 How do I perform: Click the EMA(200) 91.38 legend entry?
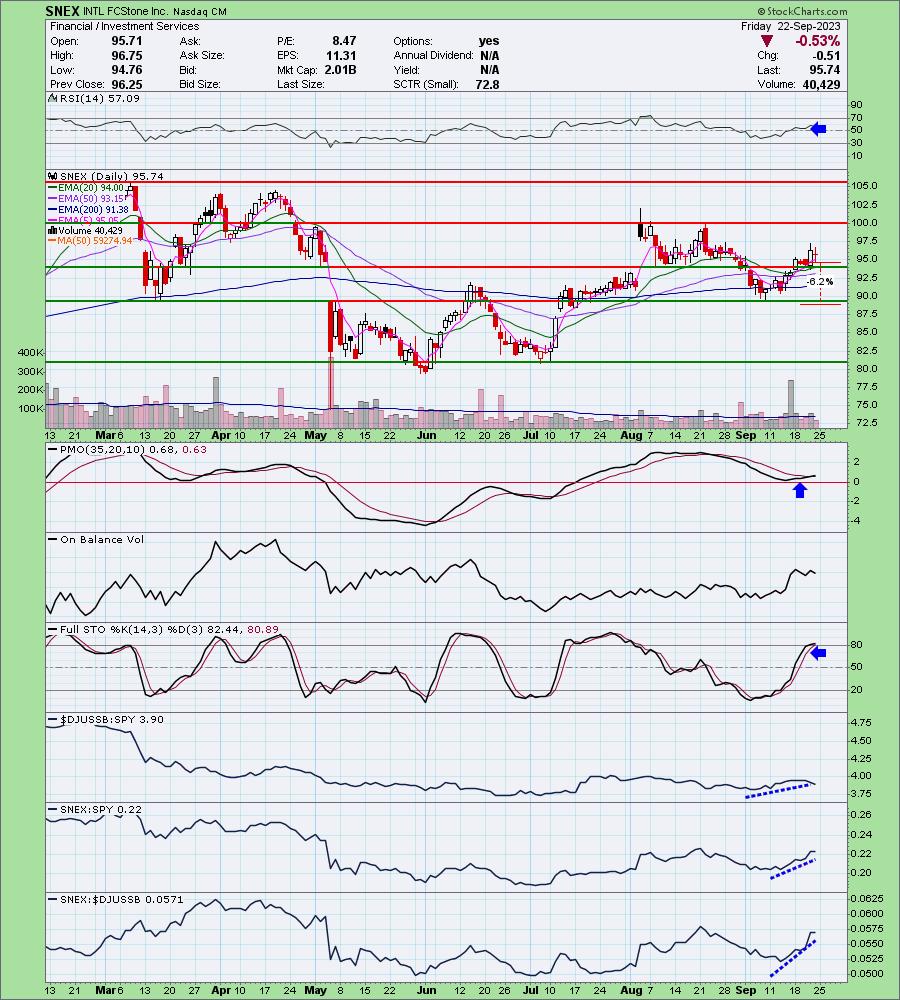88,209
